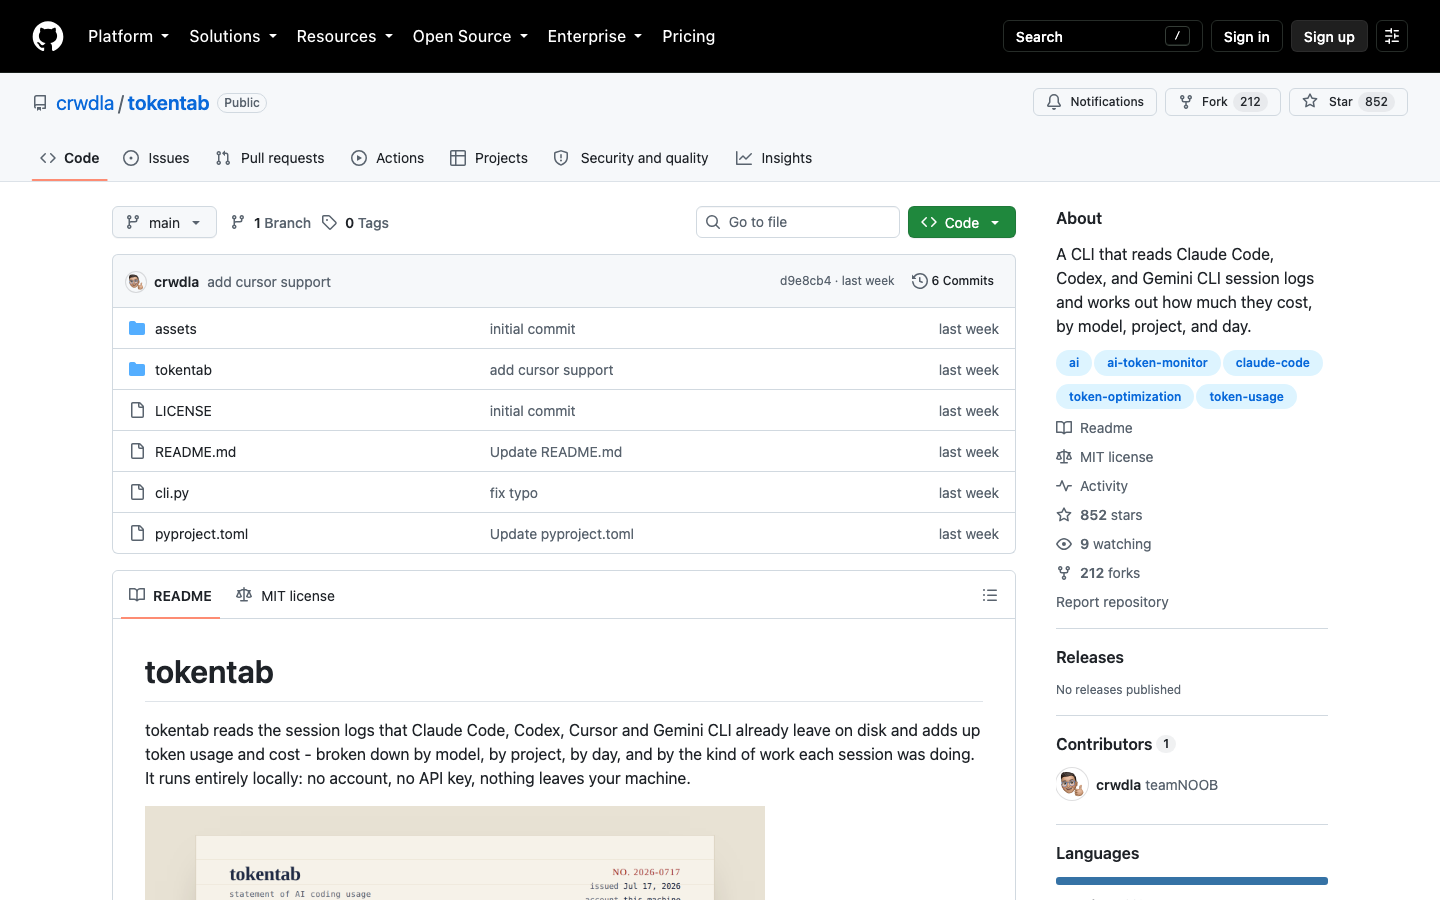Open the global navigation settings icon
The image size is (1440, 900).
1392,36
